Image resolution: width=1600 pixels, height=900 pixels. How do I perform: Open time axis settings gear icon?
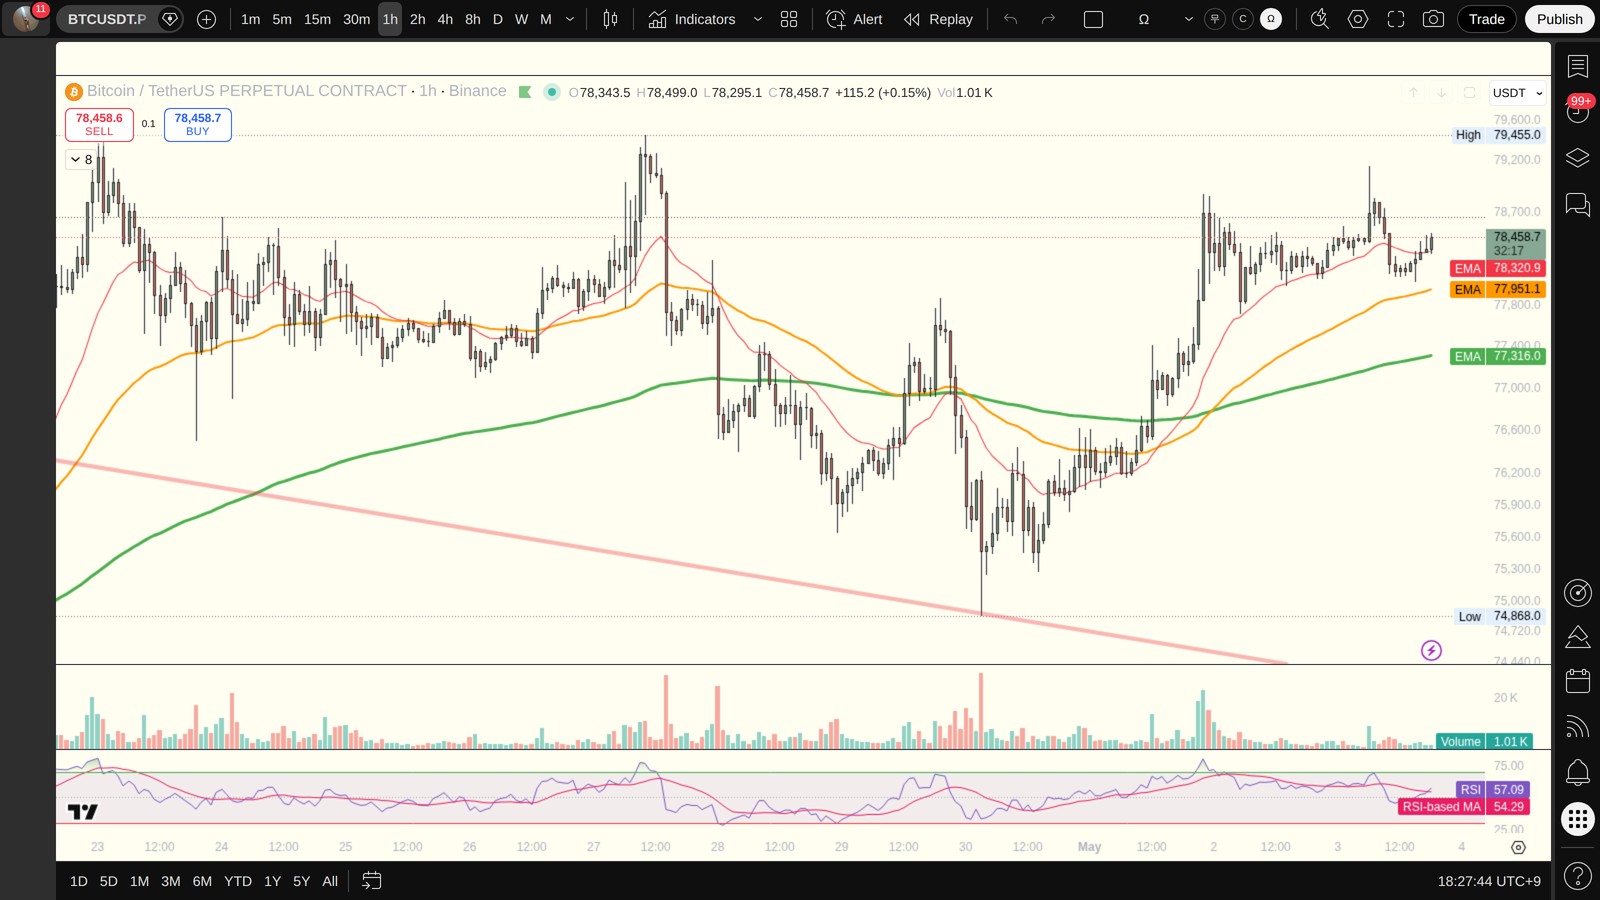1518,847
